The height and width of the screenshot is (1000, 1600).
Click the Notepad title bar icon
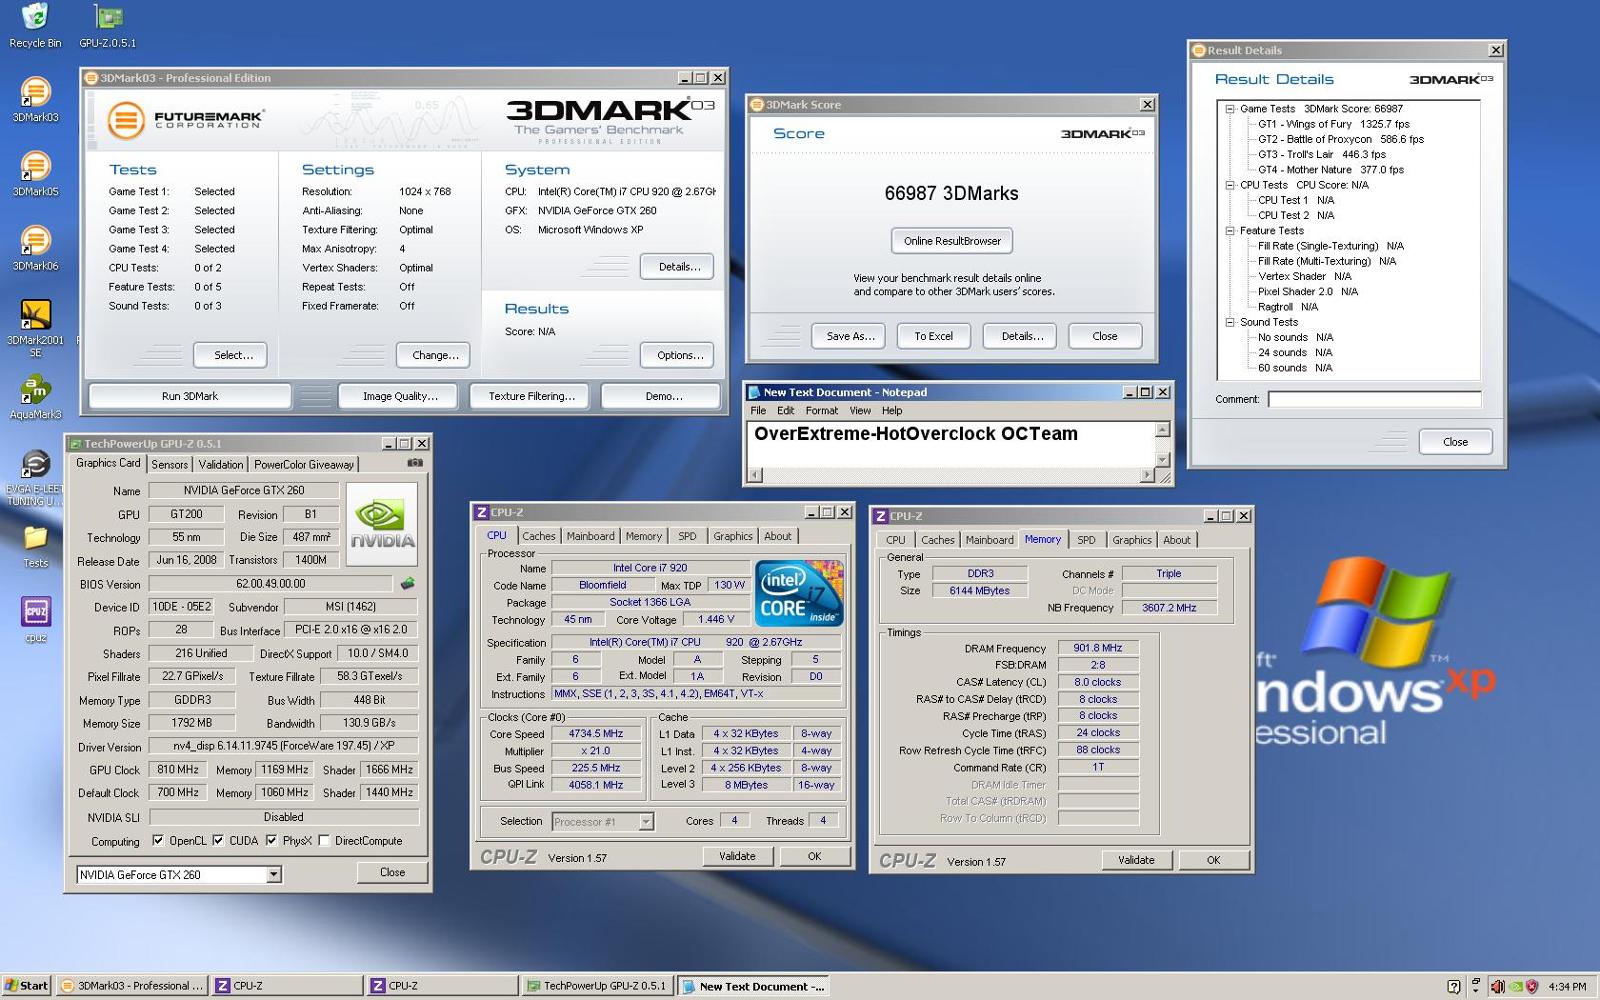[x=755, y=392]
